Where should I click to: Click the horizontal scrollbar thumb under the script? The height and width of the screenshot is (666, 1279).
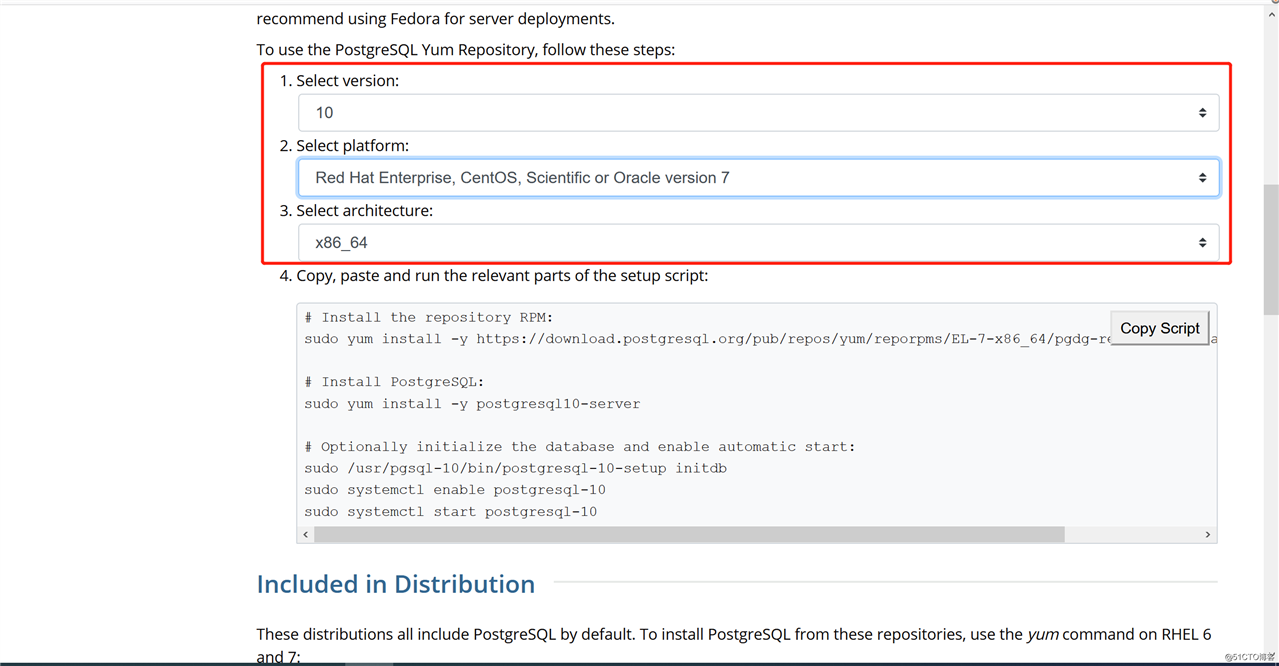tap(689, 535)
